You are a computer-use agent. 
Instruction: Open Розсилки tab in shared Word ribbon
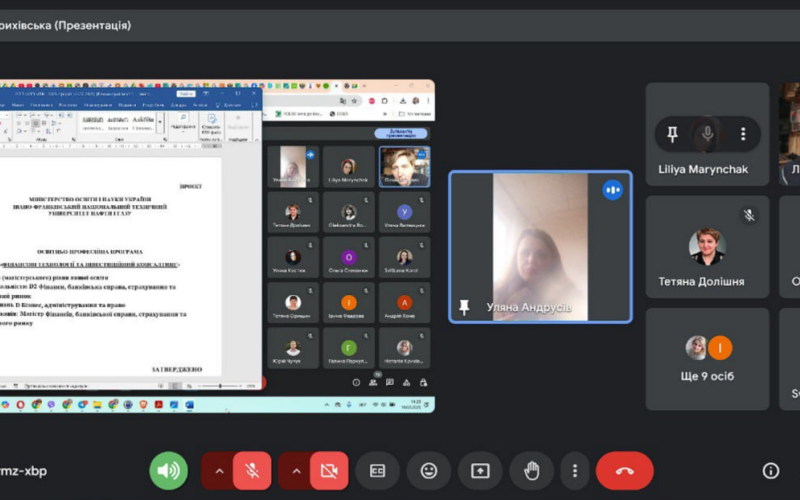[68, 105]
